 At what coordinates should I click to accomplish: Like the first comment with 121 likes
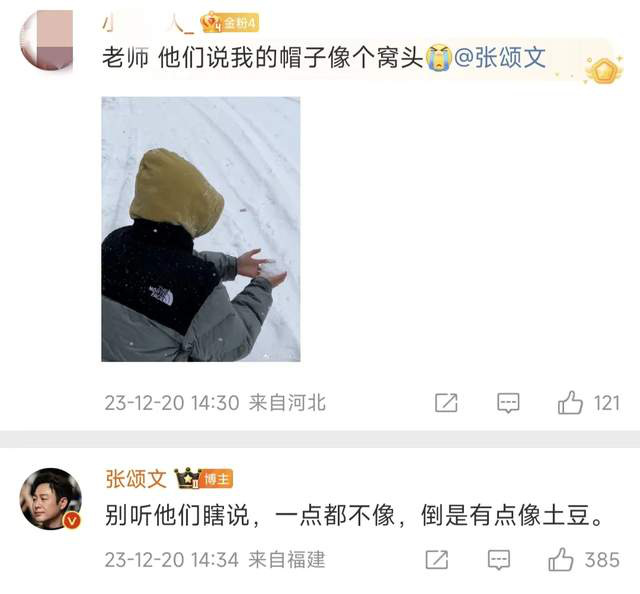570,403
